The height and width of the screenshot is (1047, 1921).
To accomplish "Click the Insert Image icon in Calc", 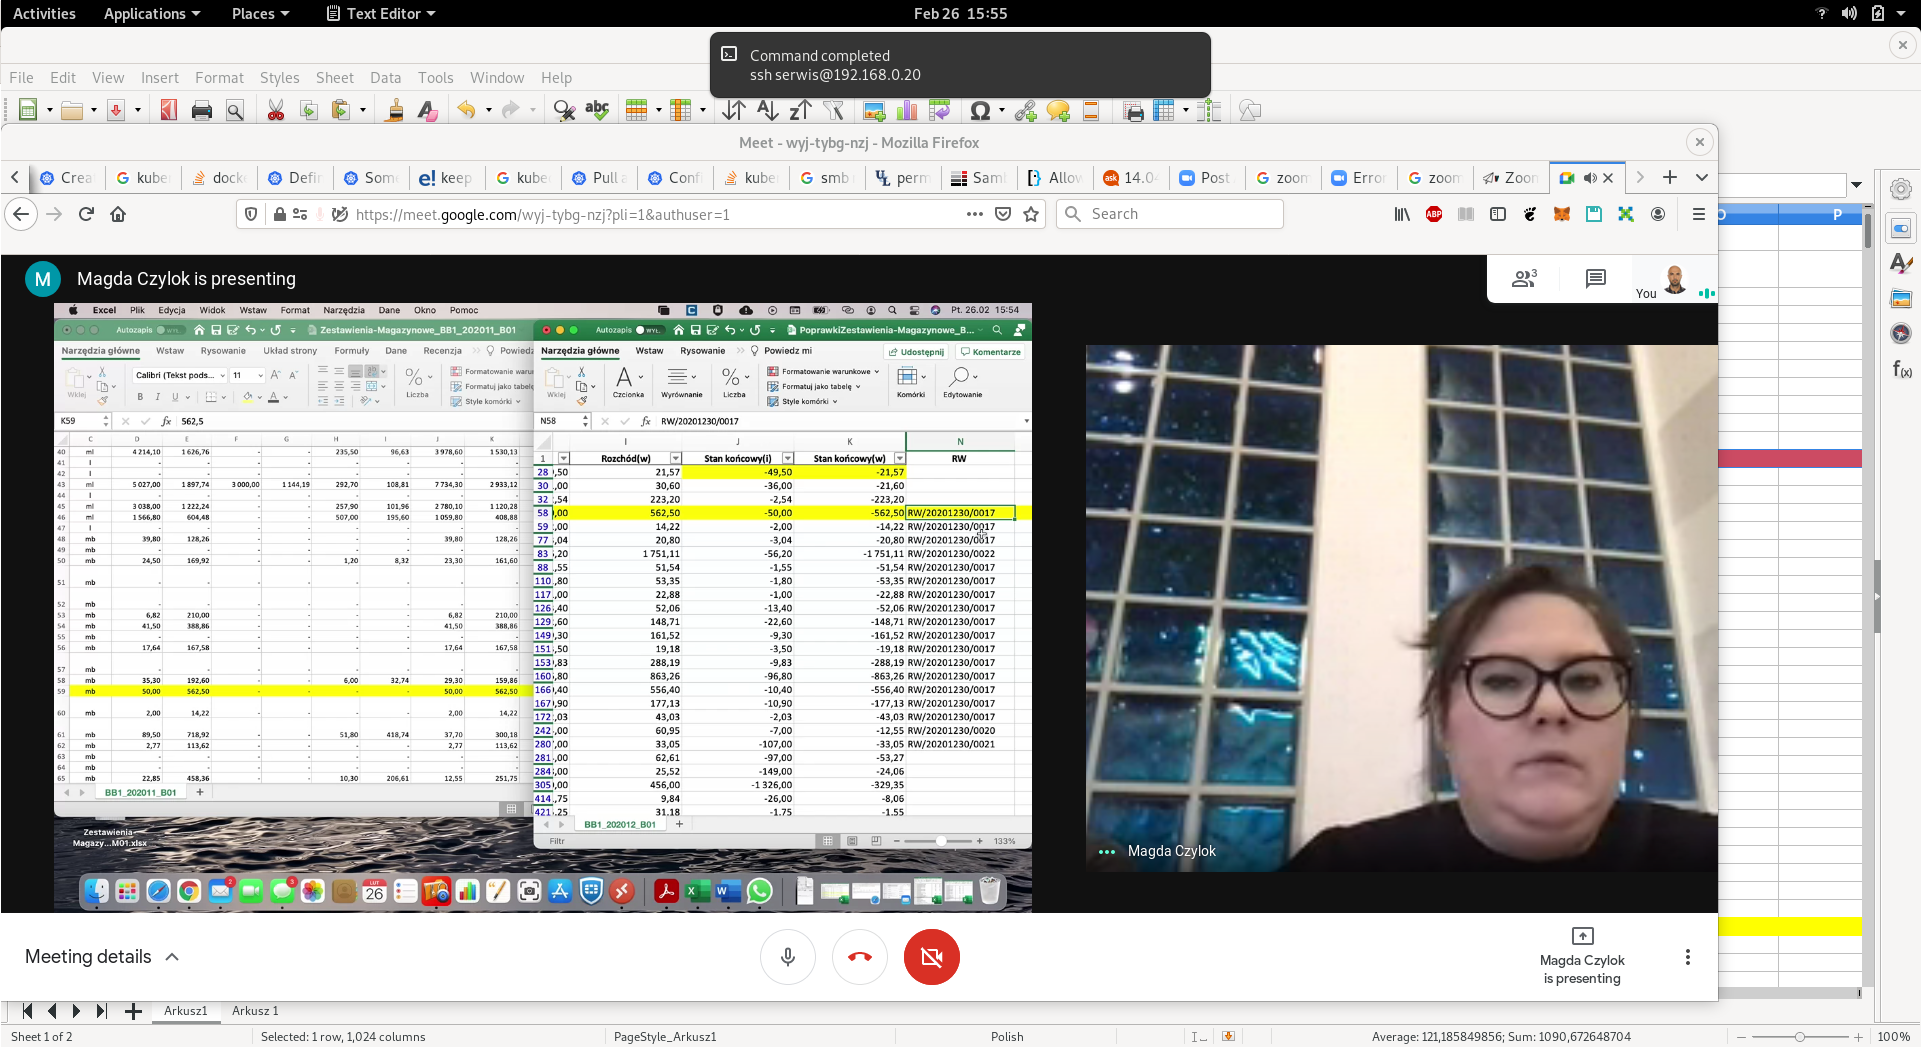I will click(874, 111).
